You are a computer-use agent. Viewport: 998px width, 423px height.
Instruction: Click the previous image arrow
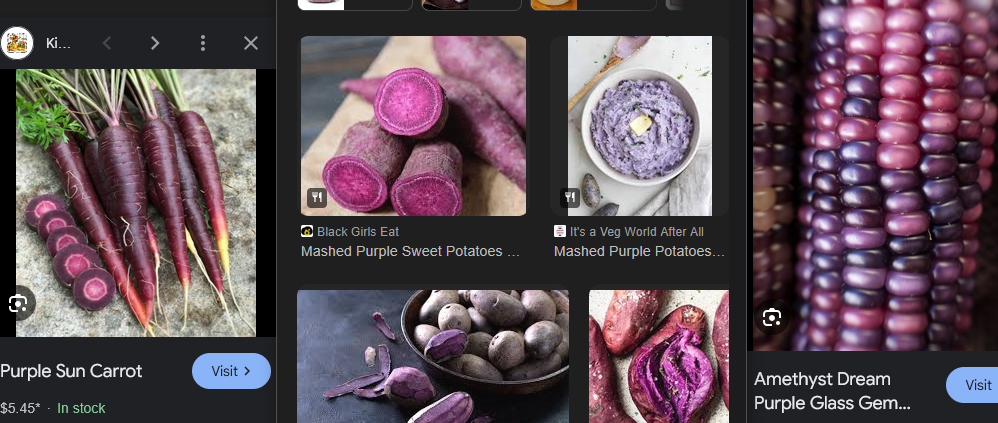pos(107,43)
